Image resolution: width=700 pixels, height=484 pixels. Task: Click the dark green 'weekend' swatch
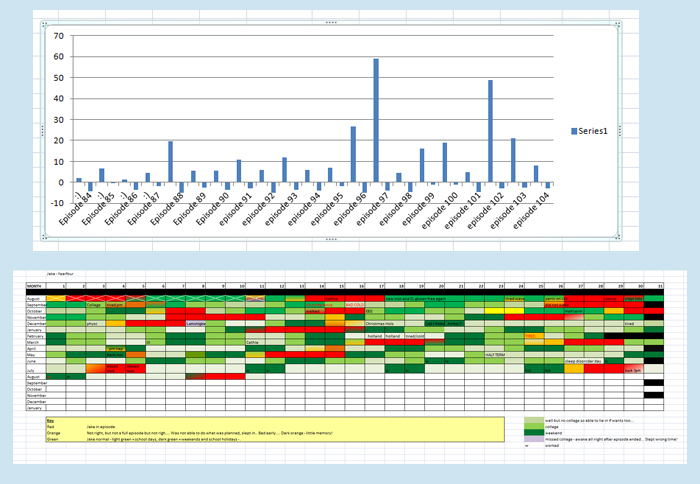534,433
